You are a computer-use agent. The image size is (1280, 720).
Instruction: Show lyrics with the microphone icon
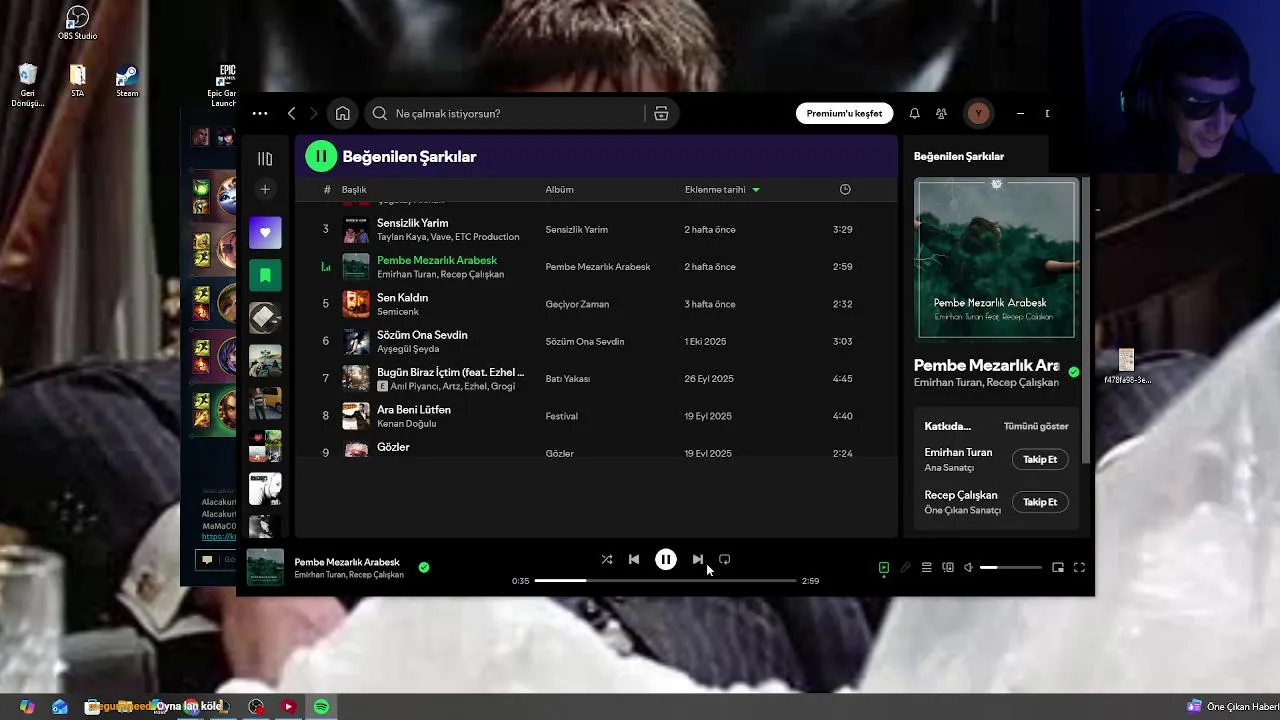[905, 568]
